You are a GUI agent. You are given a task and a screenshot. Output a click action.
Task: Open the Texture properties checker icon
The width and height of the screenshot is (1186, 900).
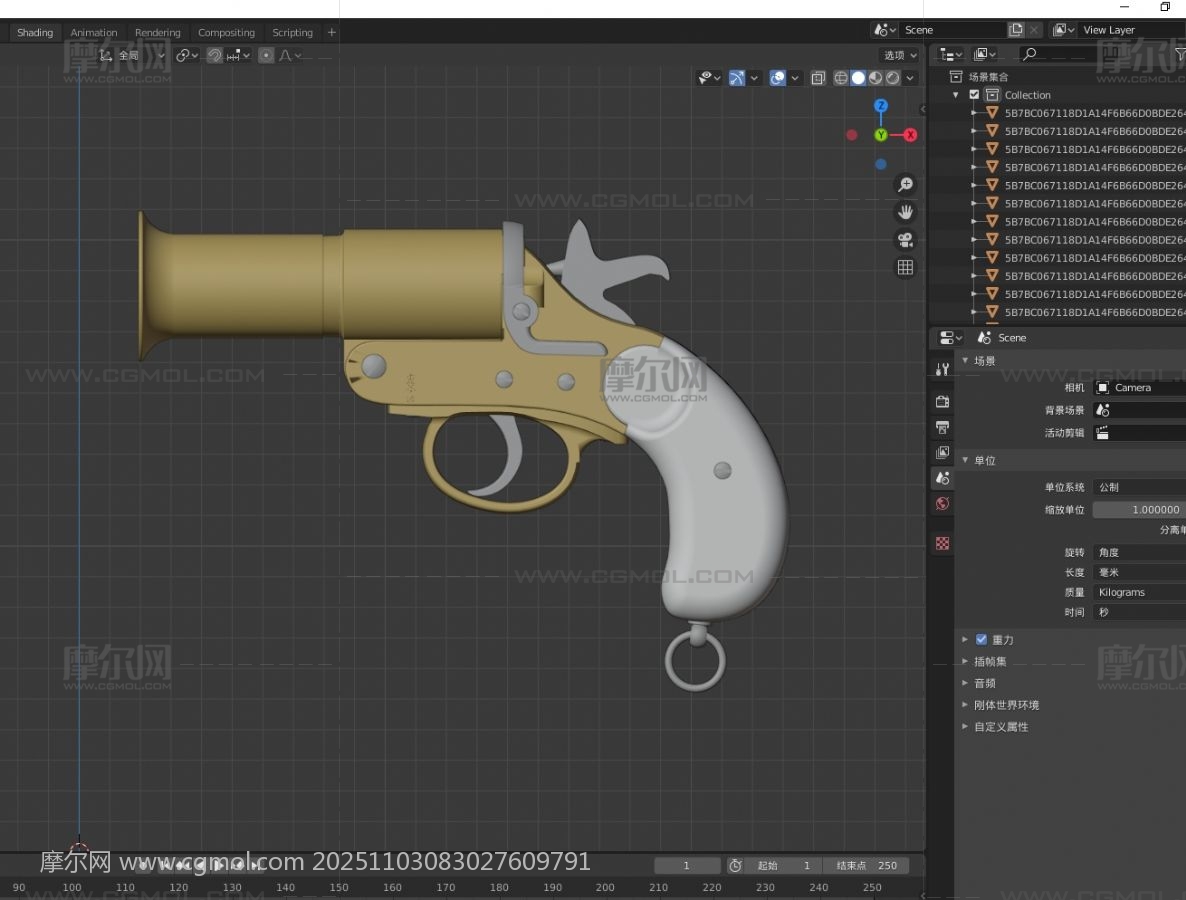(x=942, y=543)
